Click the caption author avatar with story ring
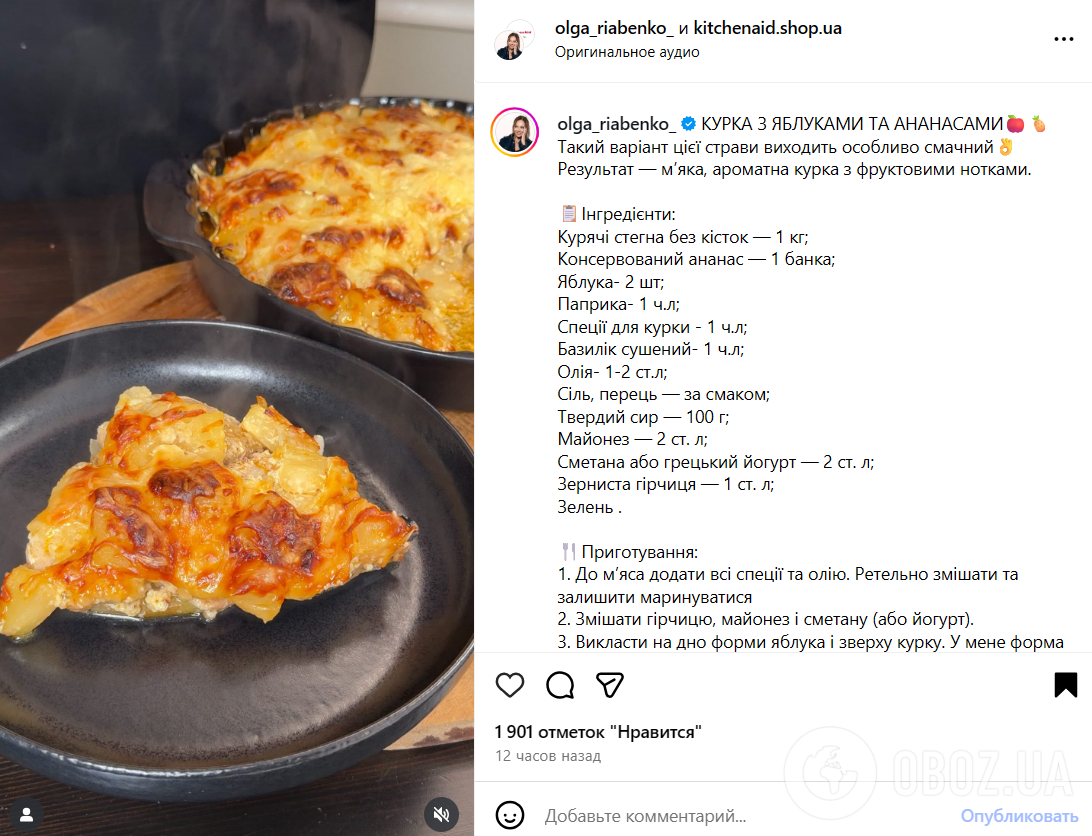 (x=515, y=132)
